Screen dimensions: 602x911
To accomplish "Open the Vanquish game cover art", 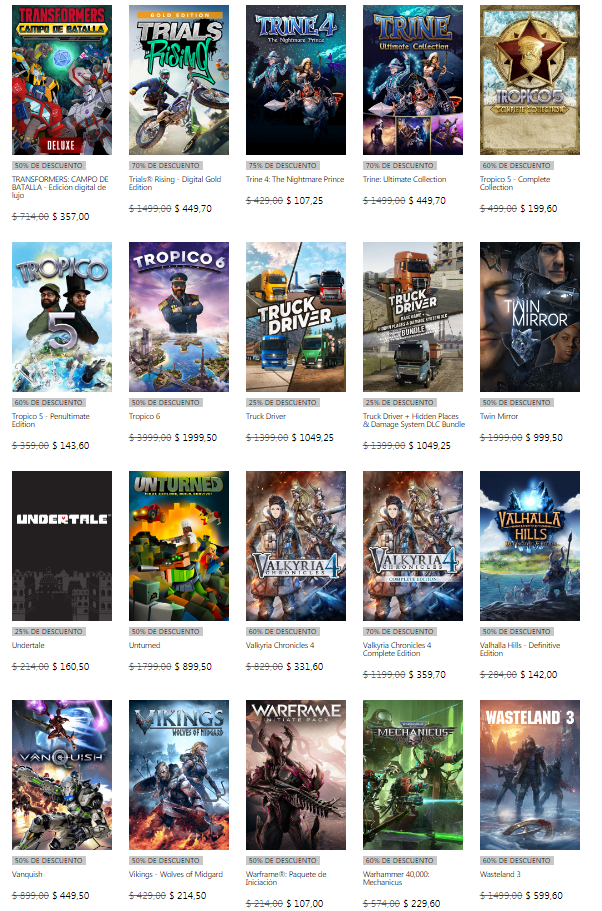I will pyautogui.click(x=62, y=775).
